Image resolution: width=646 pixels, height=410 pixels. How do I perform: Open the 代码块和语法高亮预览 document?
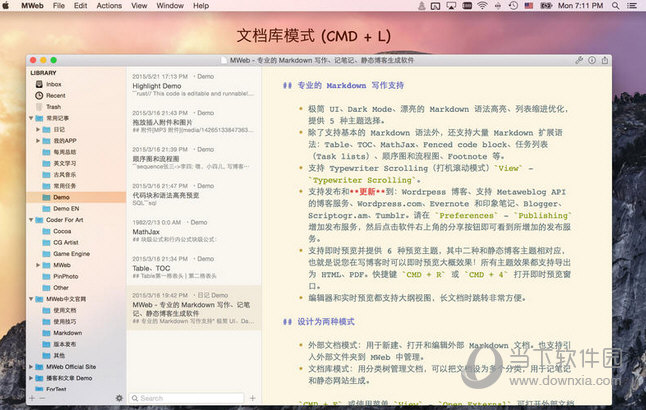tap(194, 194)
